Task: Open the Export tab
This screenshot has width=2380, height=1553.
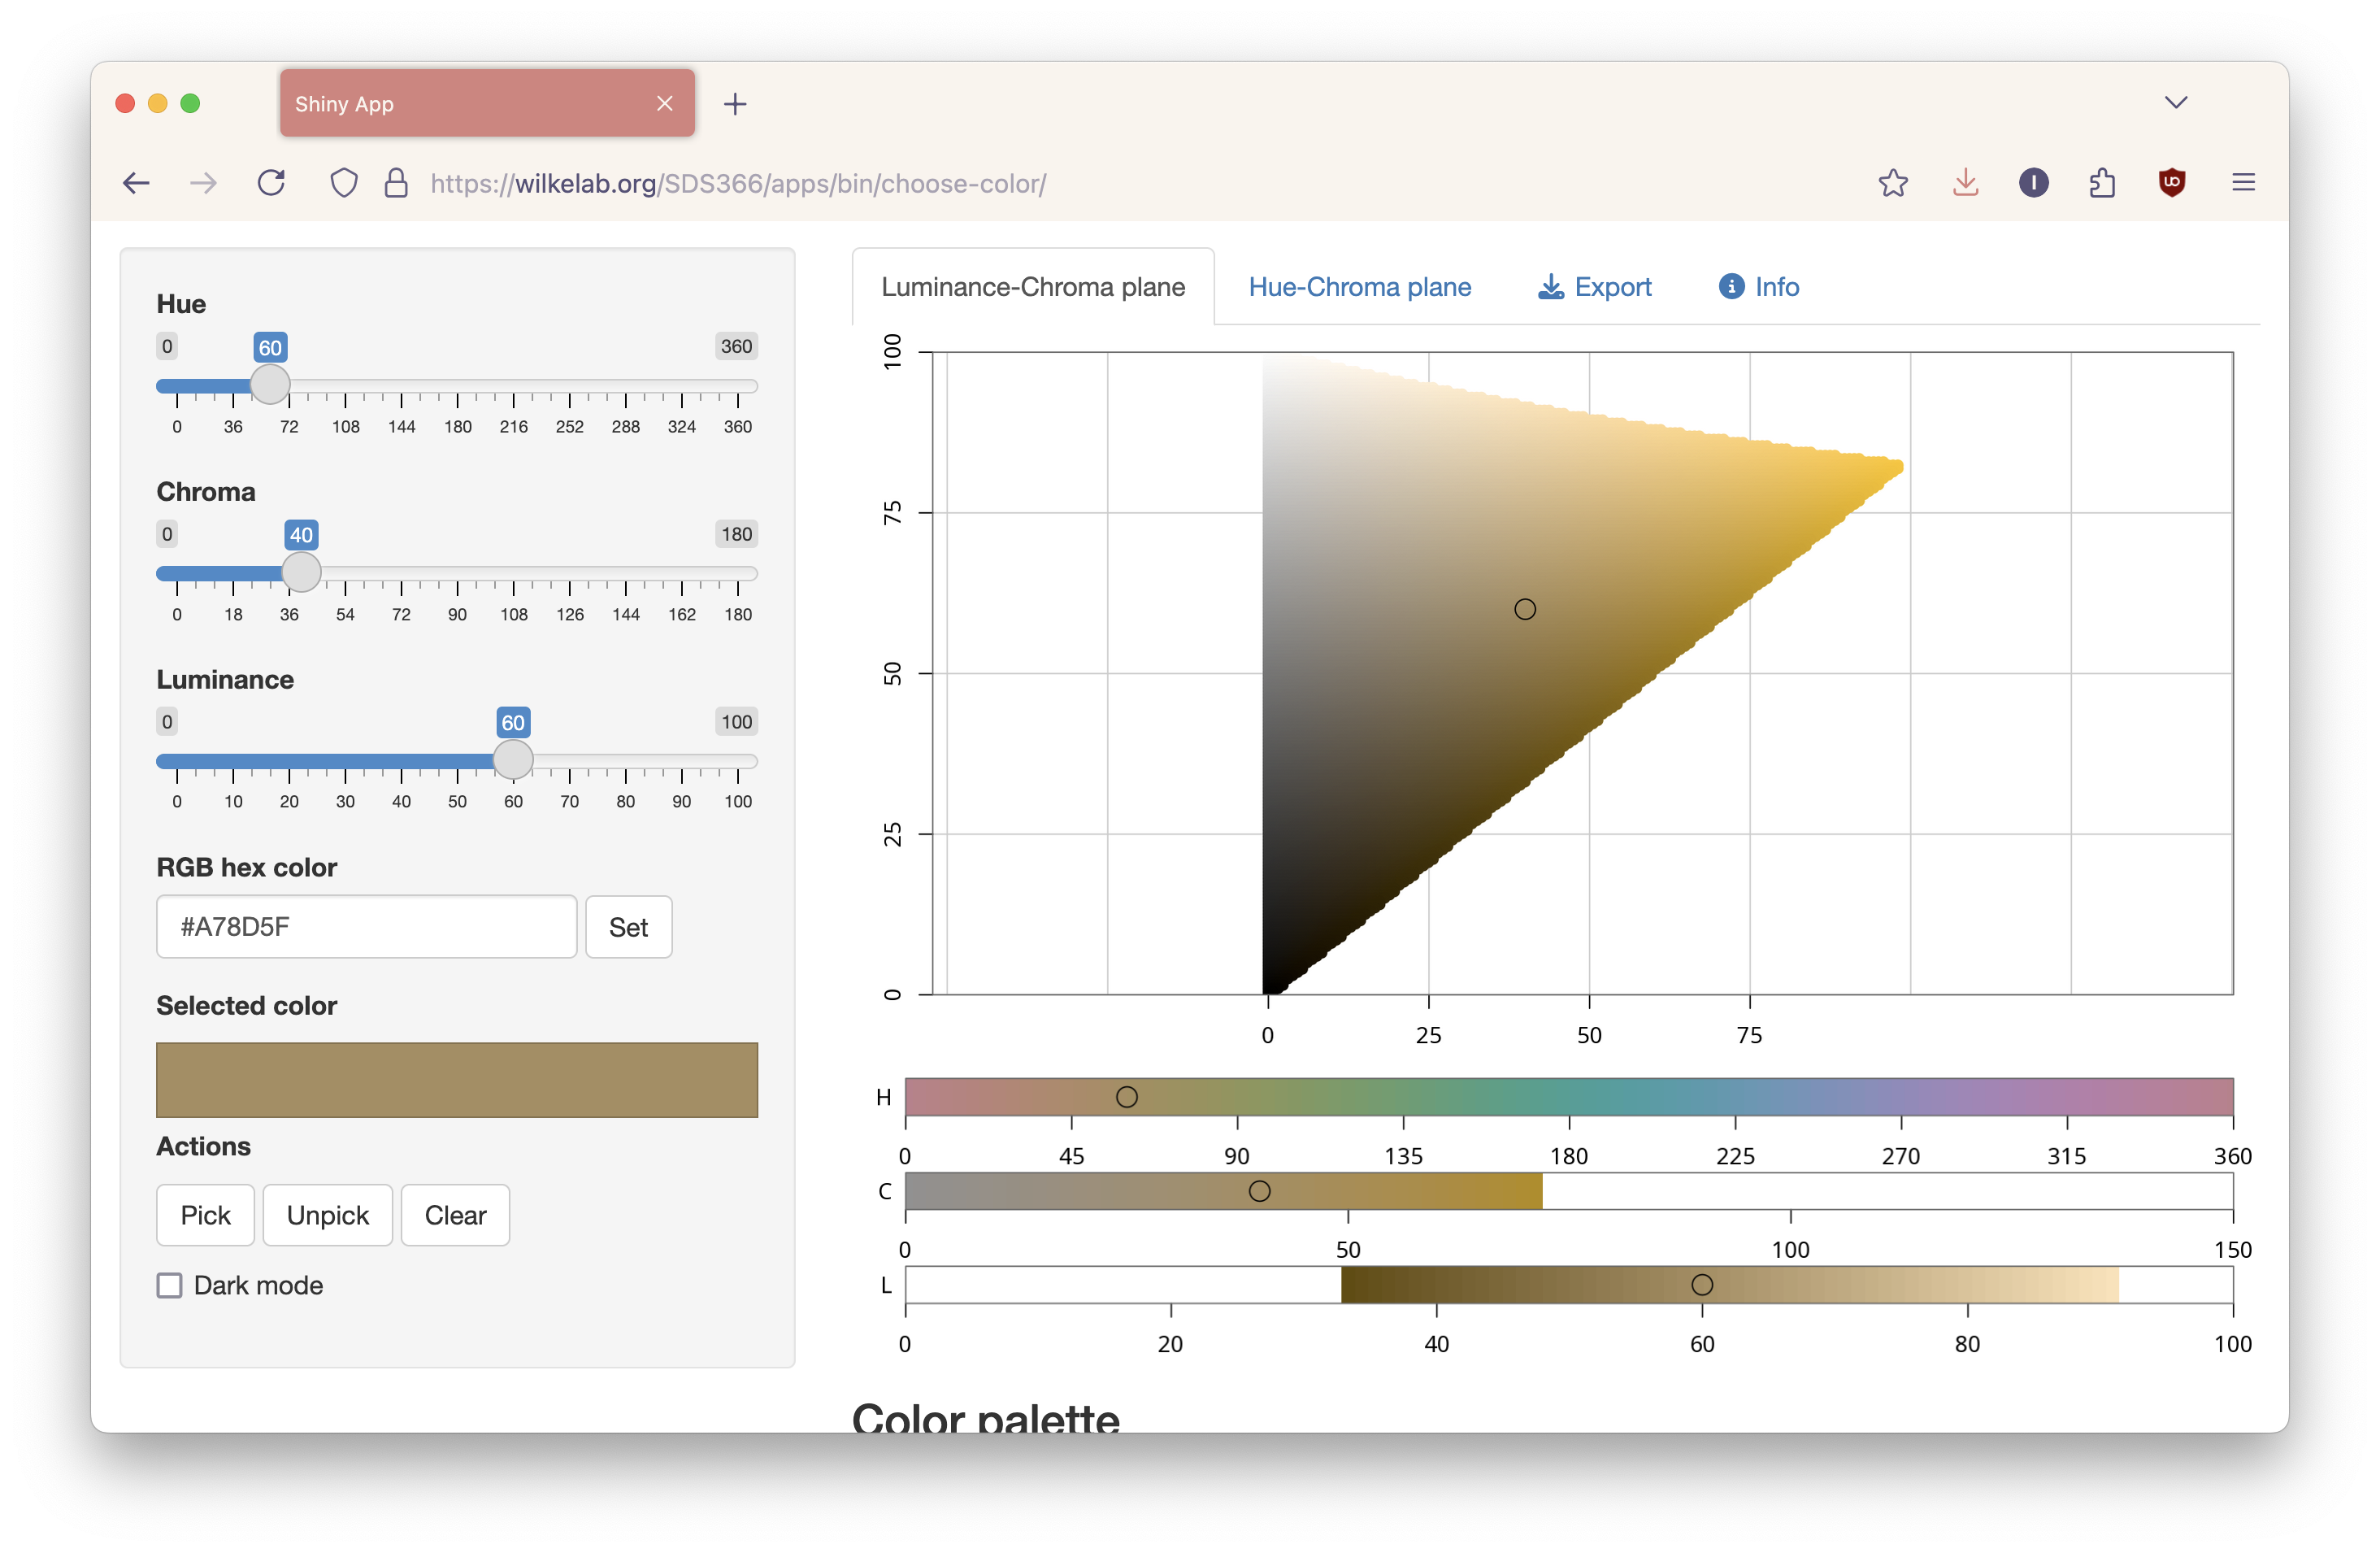Action: coord(1594,287)
